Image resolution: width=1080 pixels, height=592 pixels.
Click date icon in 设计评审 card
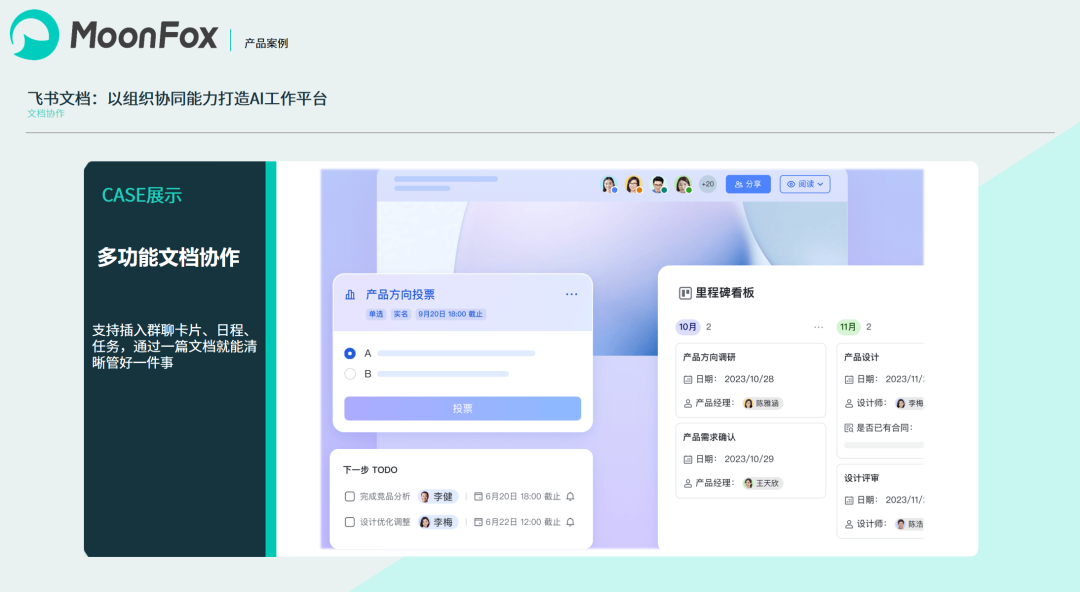tap(849, 500)
